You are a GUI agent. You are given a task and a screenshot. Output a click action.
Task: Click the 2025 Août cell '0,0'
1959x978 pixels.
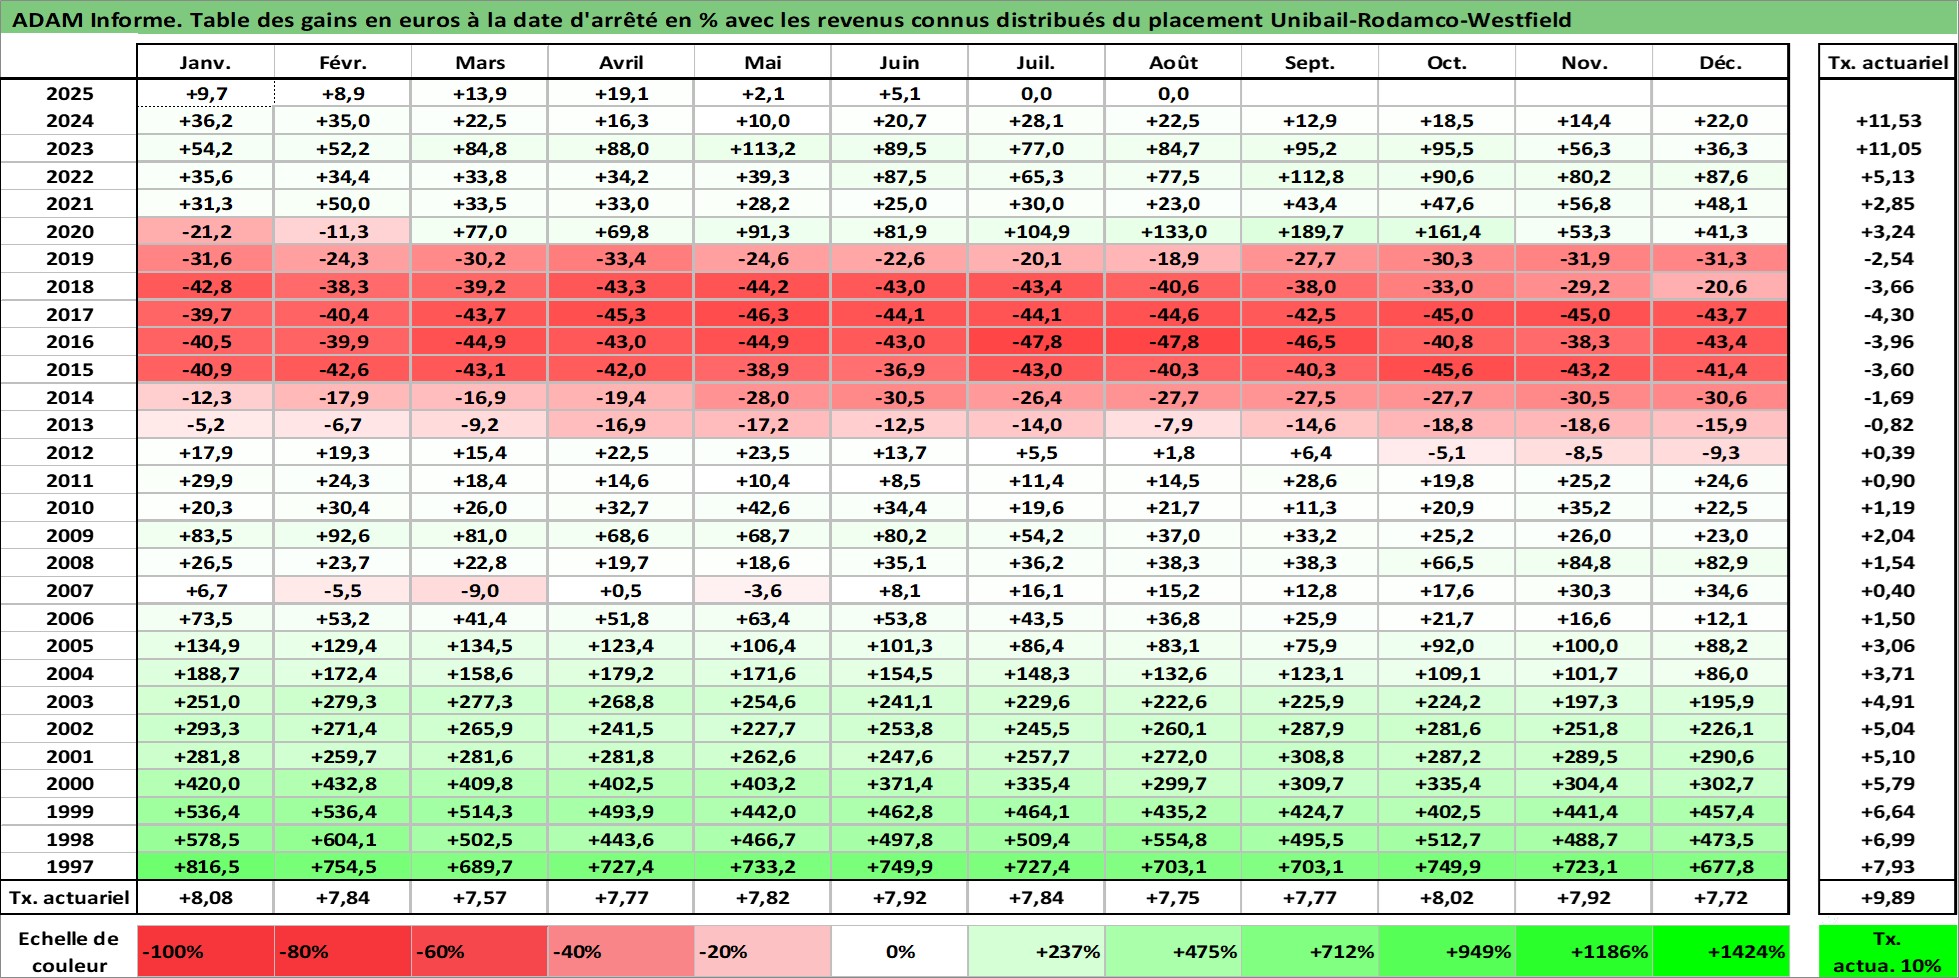[1174, 93]
